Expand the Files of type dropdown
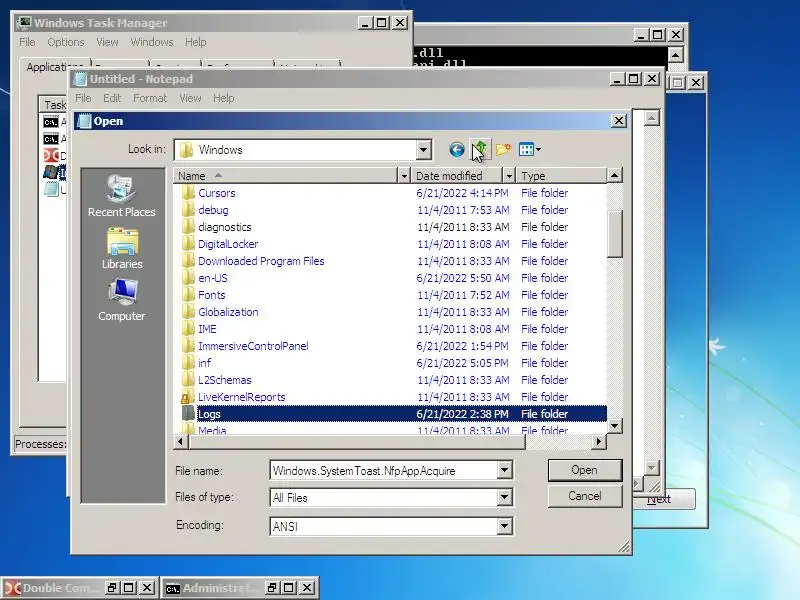 [x=505, y=497]
